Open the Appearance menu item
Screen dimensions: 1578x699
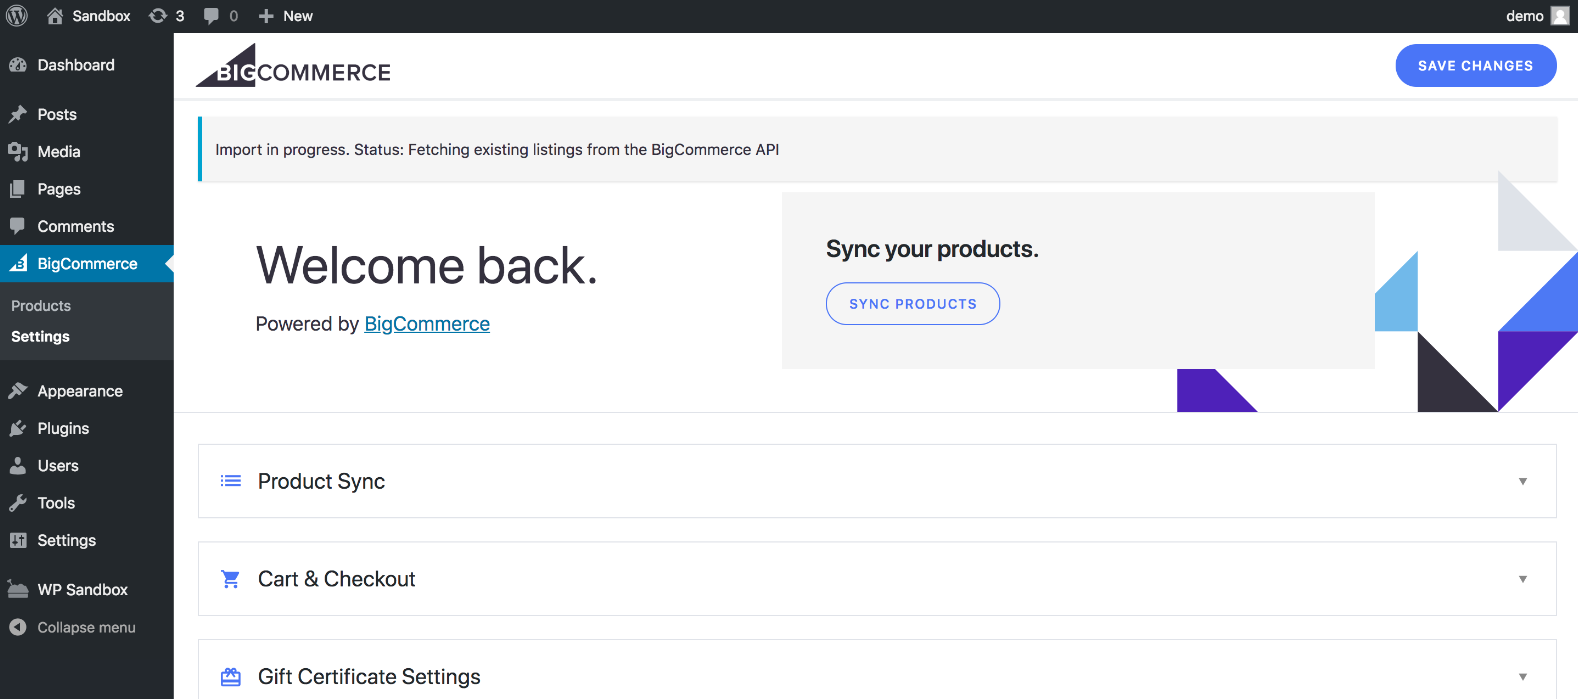pos(80,391)
